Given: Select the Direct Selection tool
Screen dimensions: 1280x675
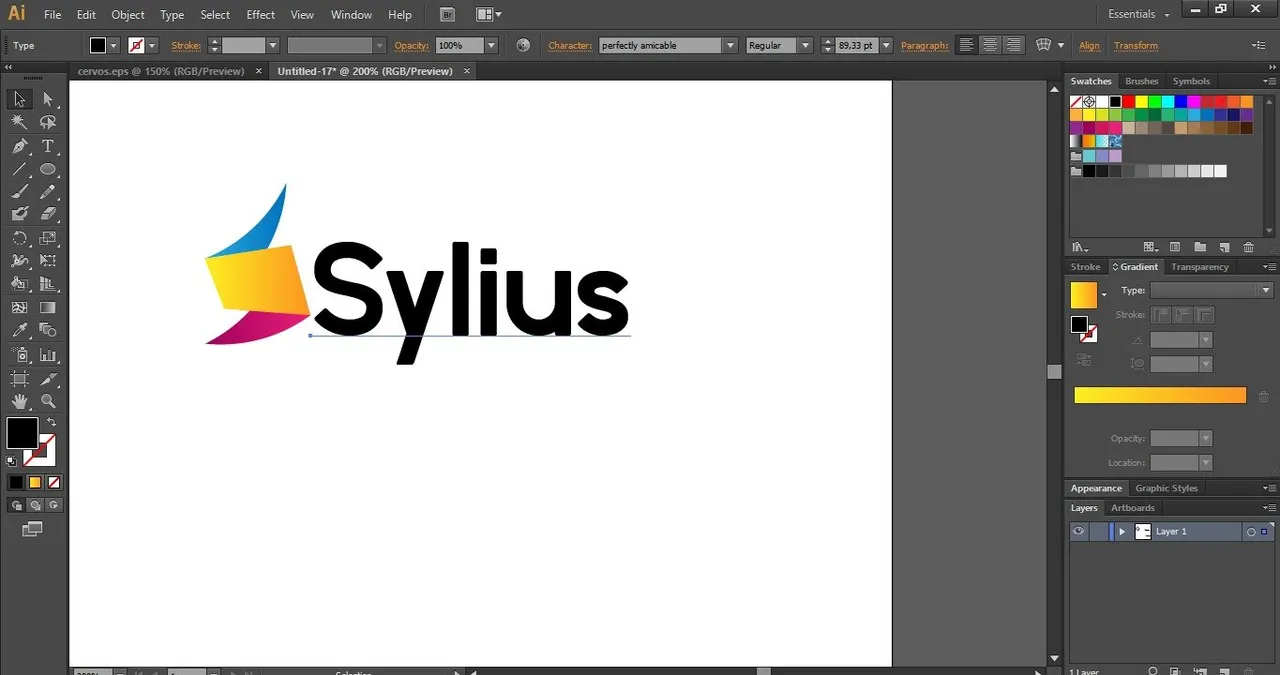Looking at the screenshot, I should click(x=48, y=99).
